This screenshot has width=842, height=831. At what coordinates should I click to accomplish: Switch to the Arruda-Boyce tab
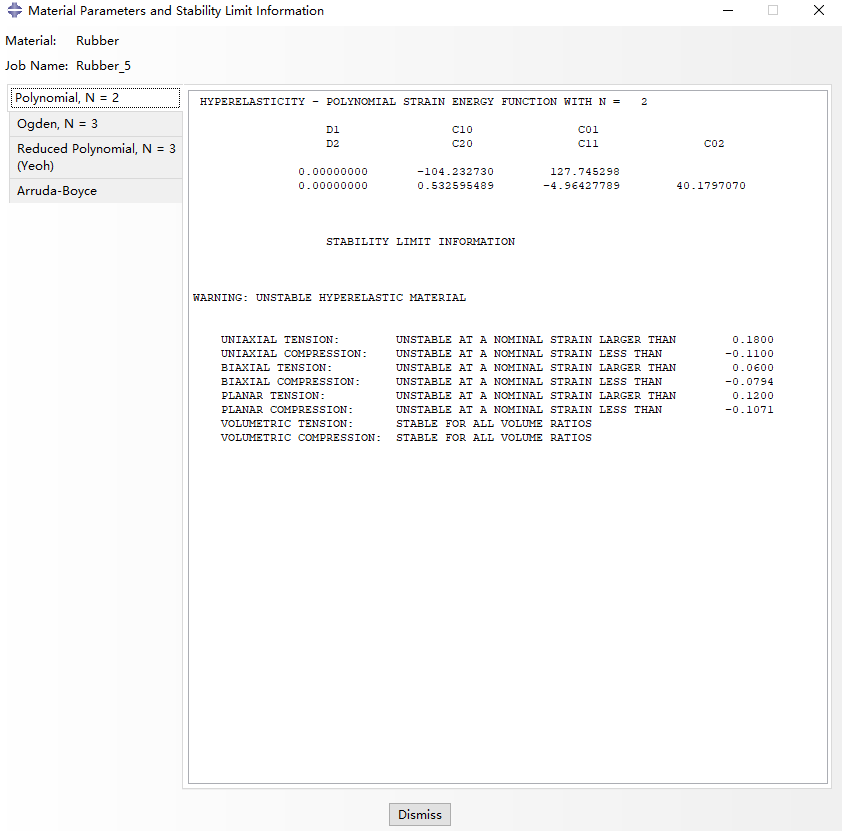point(95,191)
